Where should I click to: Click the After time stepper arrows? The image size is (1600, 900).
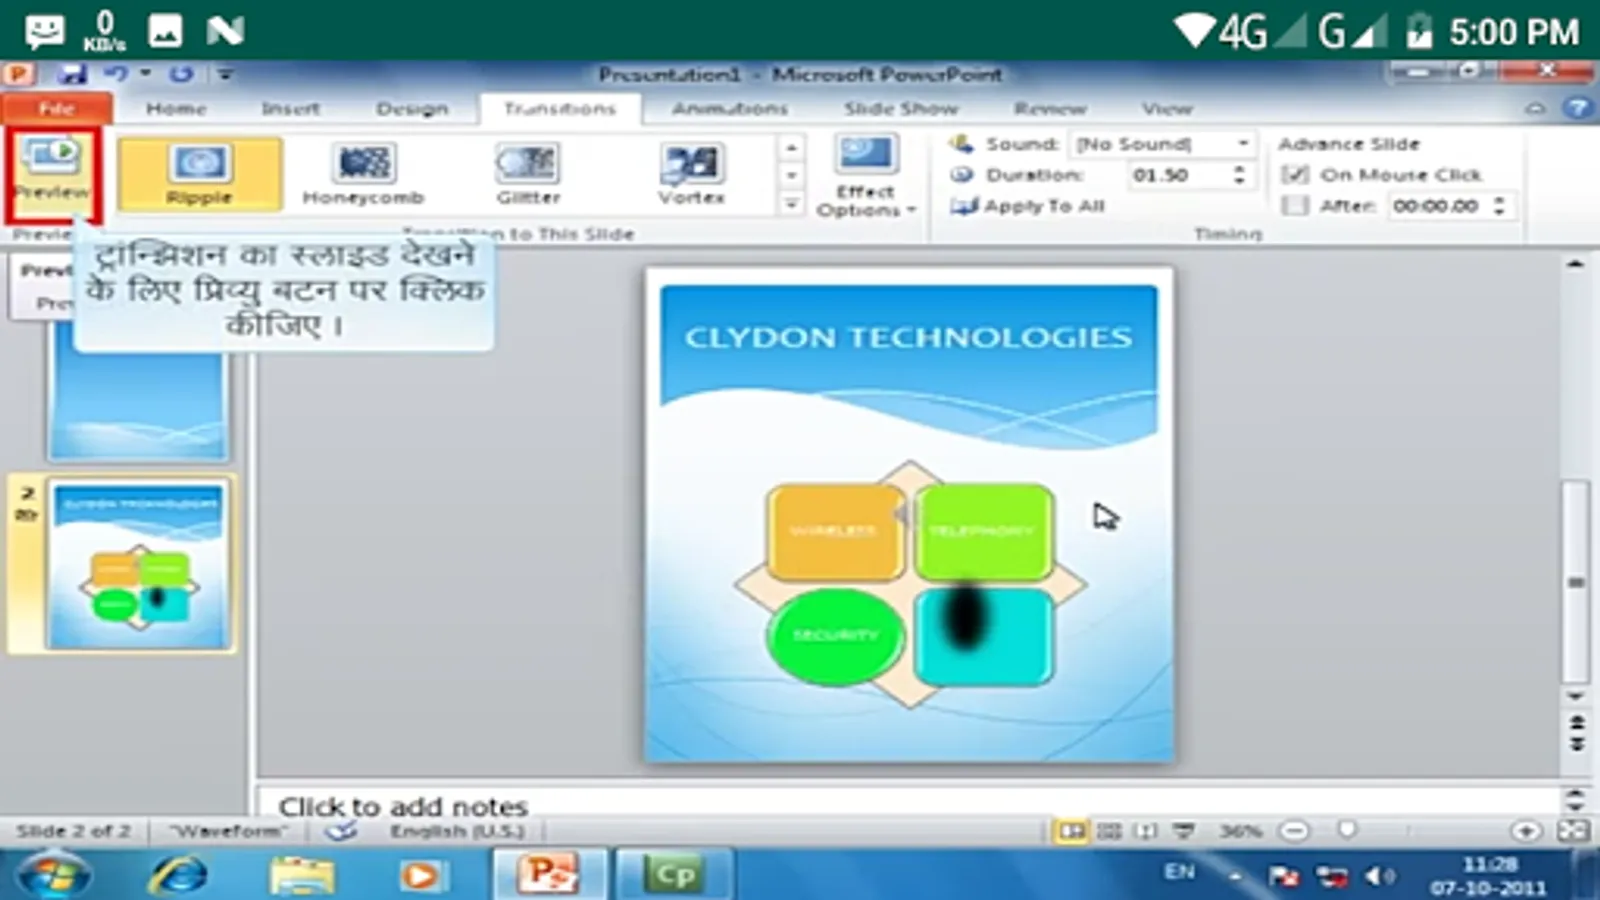1499,206
